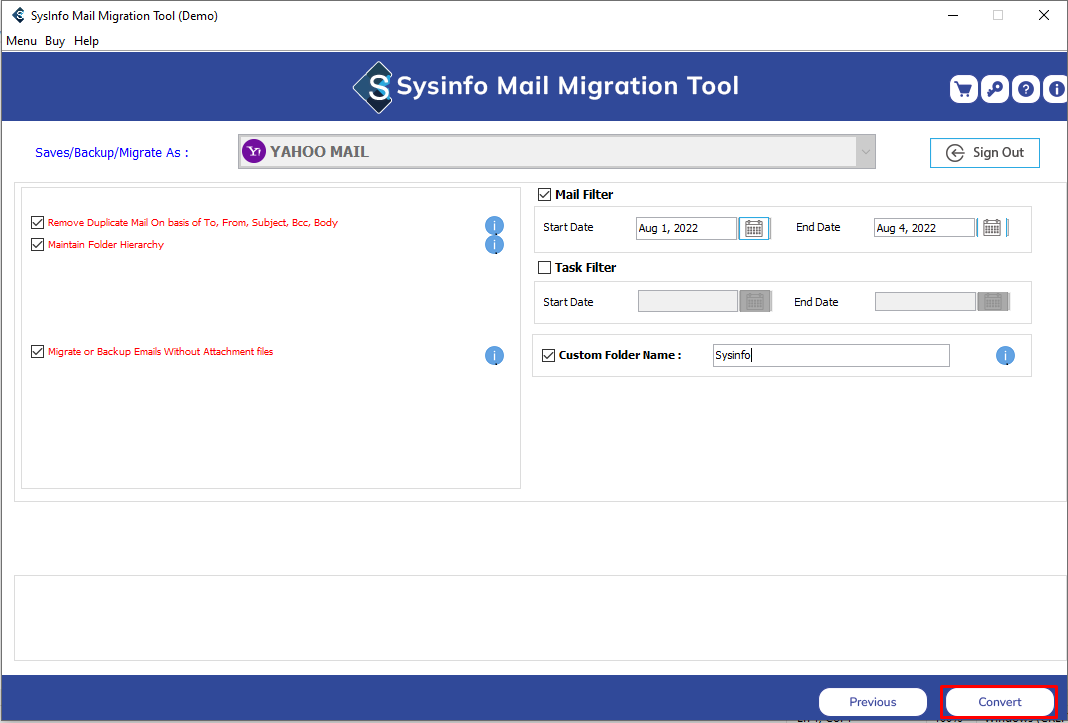The image size is (1068, 723).
Task: Click info icon beside Remove Duplicate Mail
Action: point(494,226)
